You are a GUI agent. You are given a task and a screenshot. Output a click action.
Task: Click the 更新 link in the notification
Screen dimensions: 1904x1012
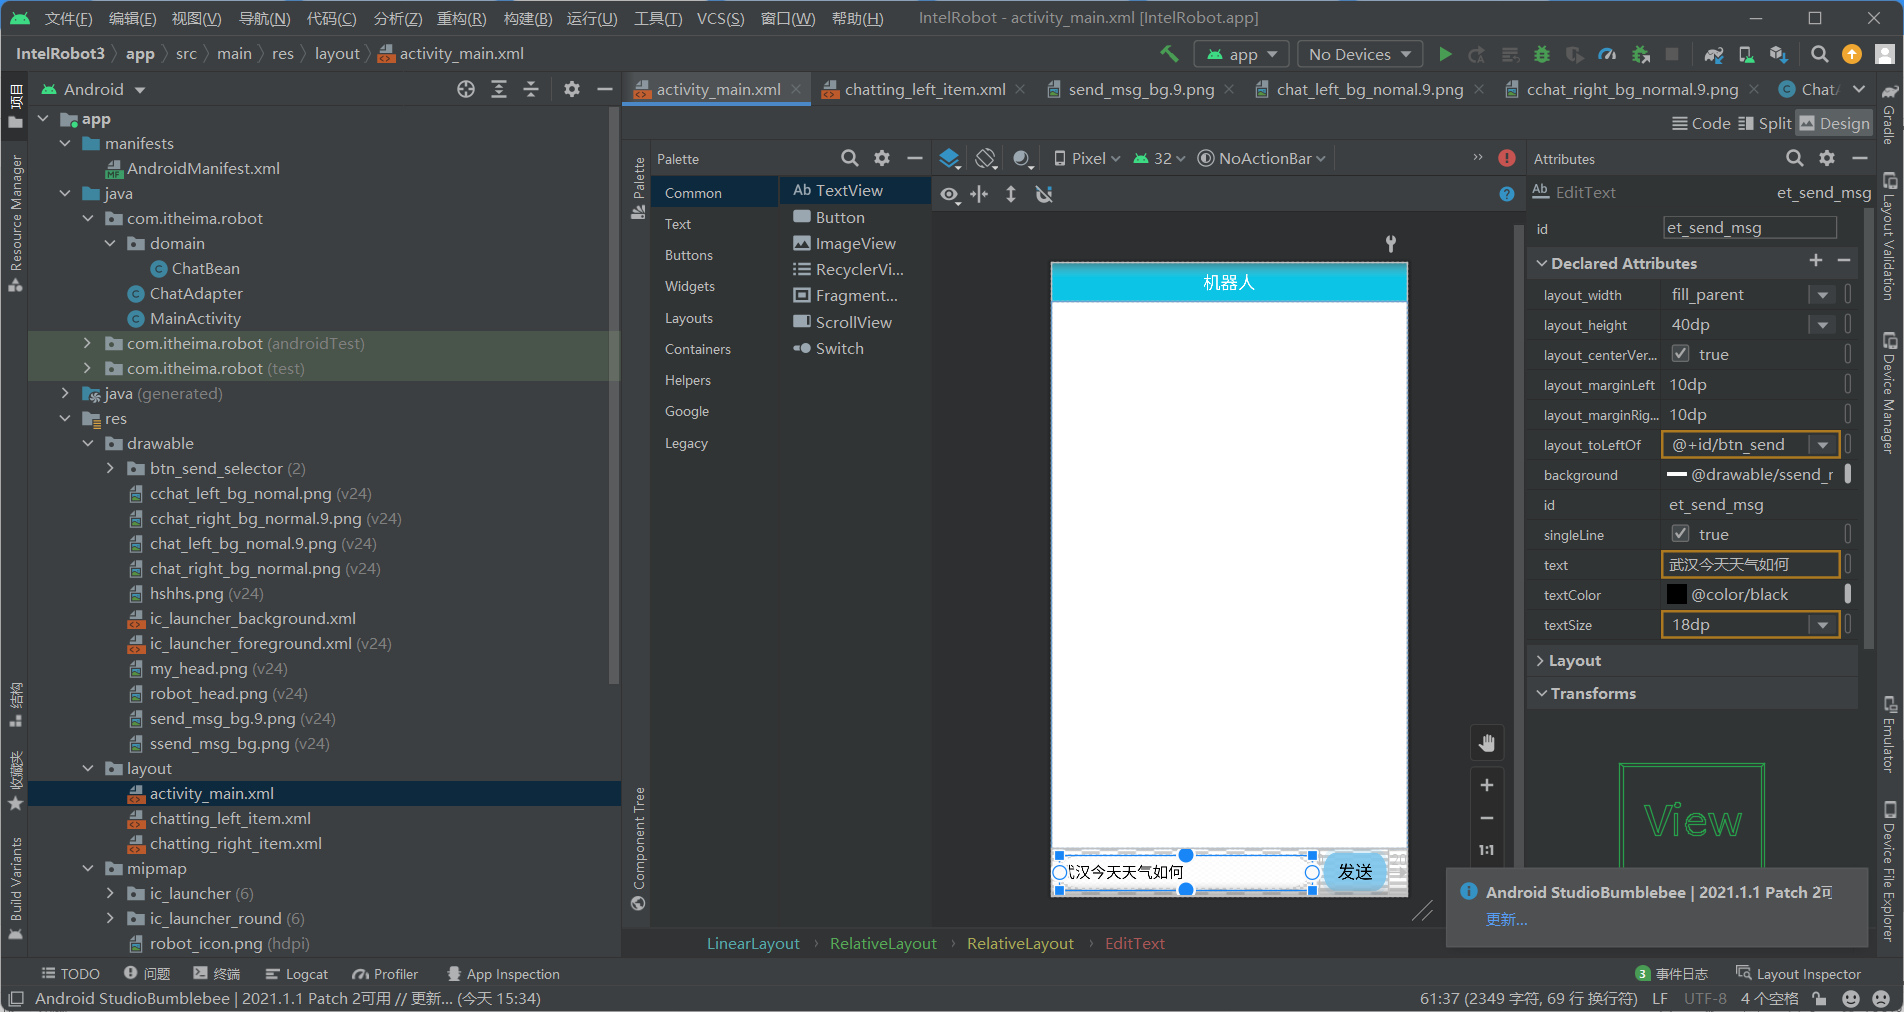point(1505,919)
